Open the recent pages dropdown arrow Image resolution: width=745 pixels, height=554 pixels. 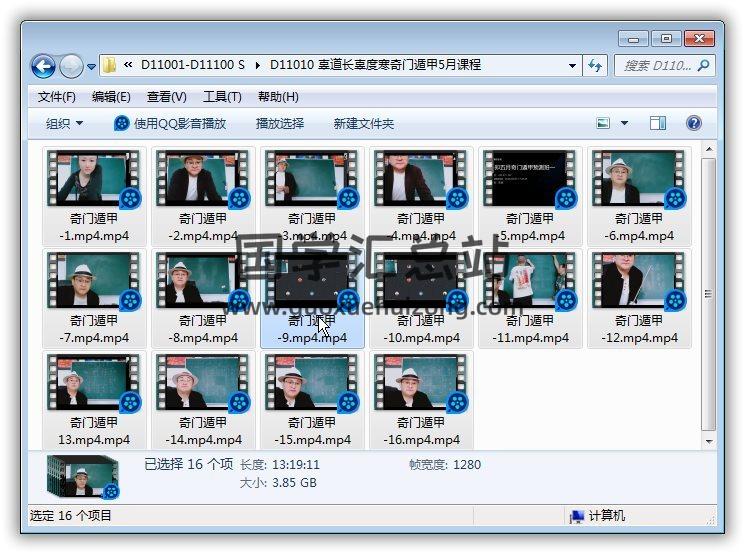tap(92, 67)
